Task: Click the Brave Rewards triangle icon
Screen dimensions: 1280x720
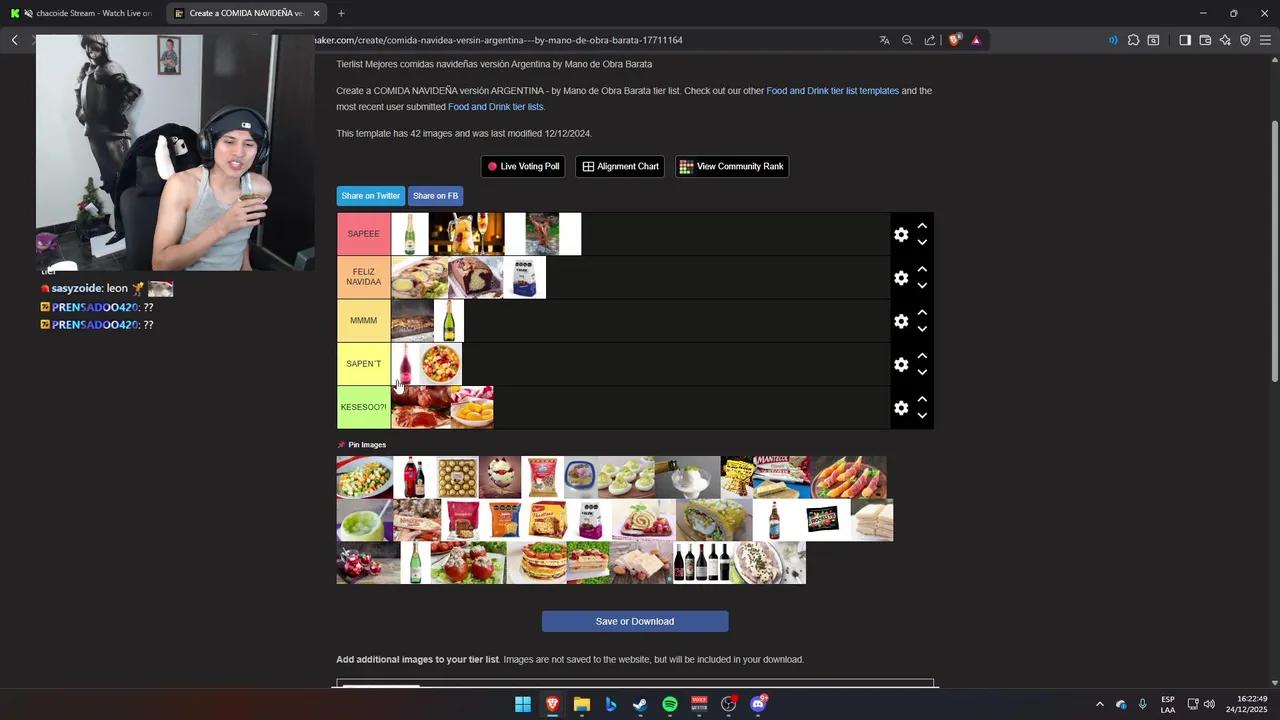Action: tap(976, 40)
